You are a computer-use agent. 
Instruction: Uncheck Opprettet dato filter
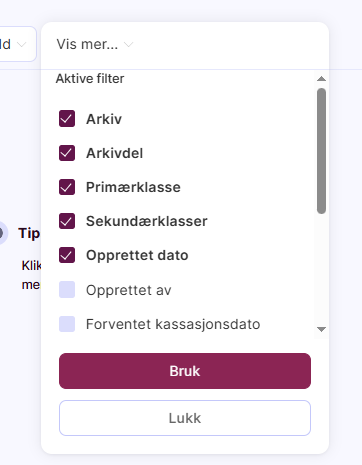[67, 255]
